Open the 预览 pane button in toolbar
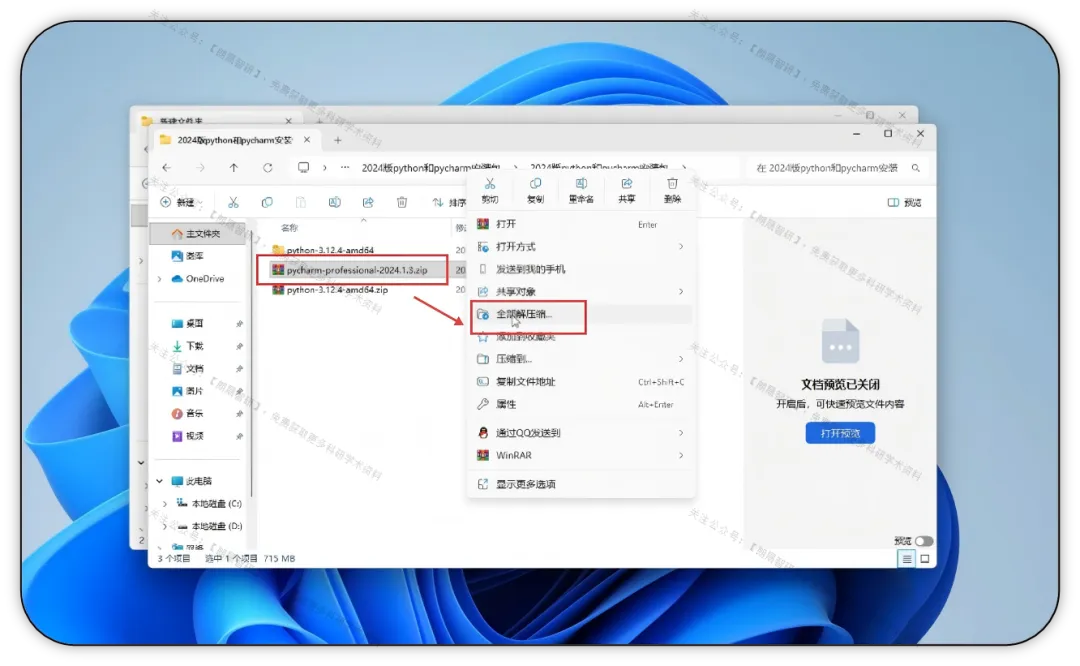 pos(904,202)
